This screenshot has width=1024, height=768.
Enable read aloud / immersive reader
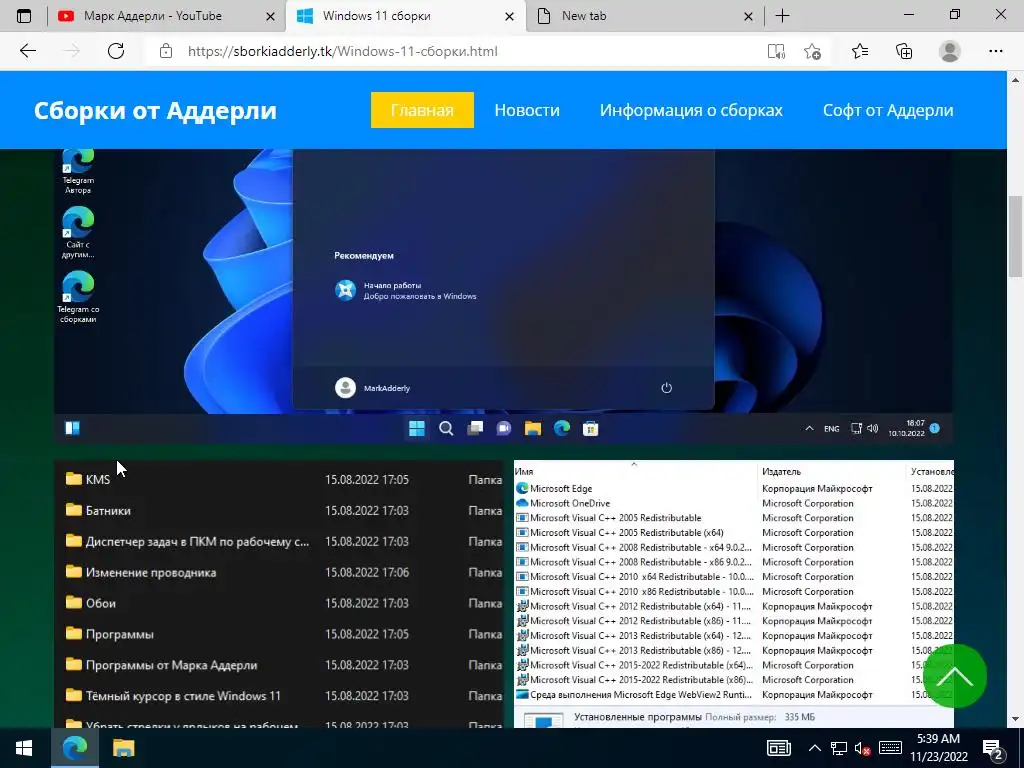776,52
